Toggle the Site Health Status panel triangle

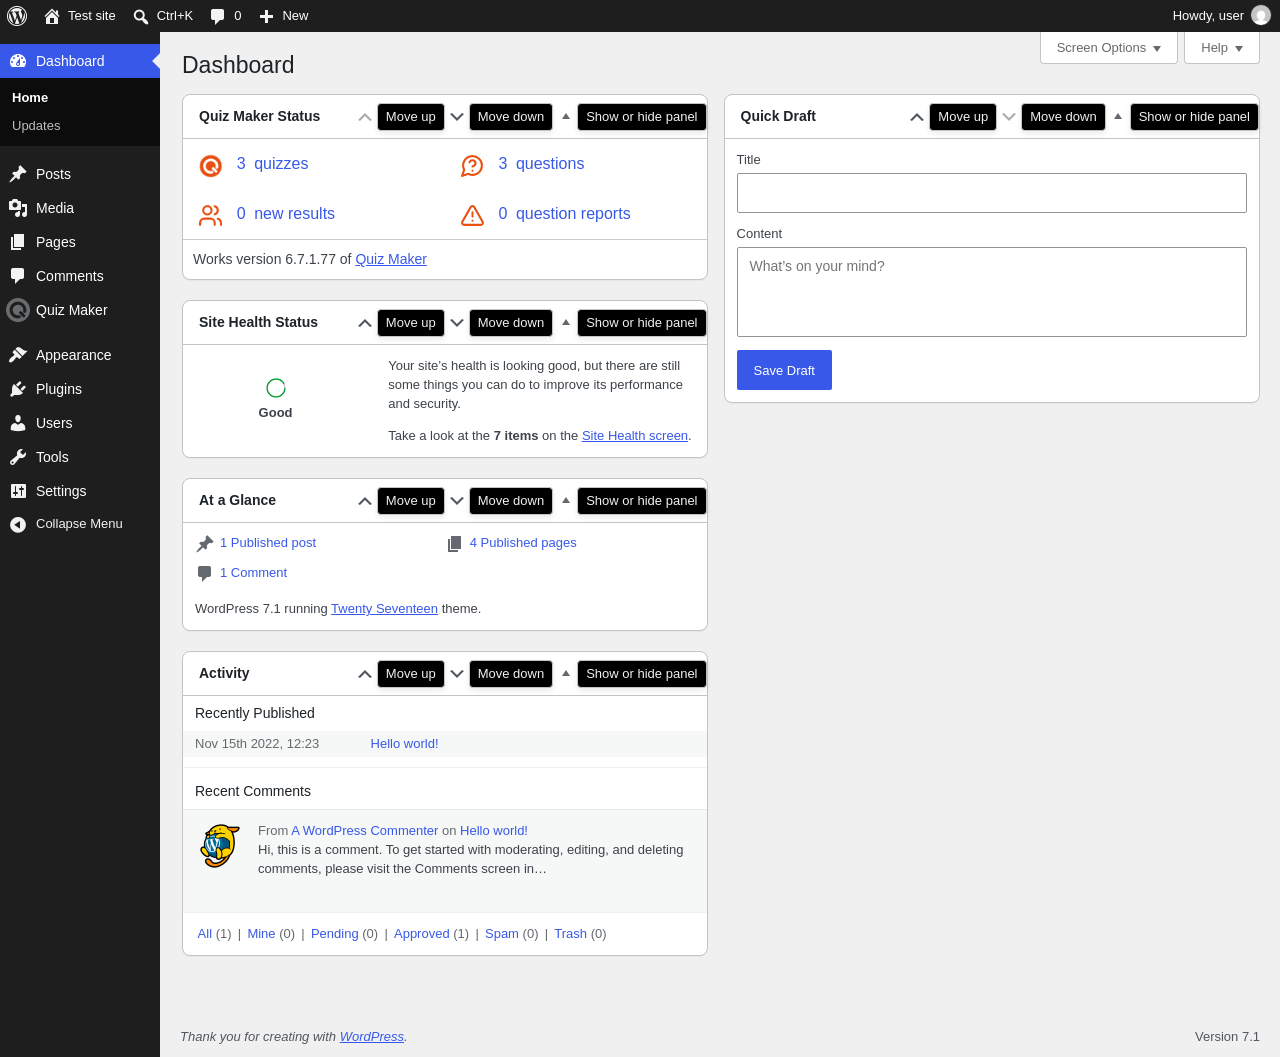[x=566, y=323]
